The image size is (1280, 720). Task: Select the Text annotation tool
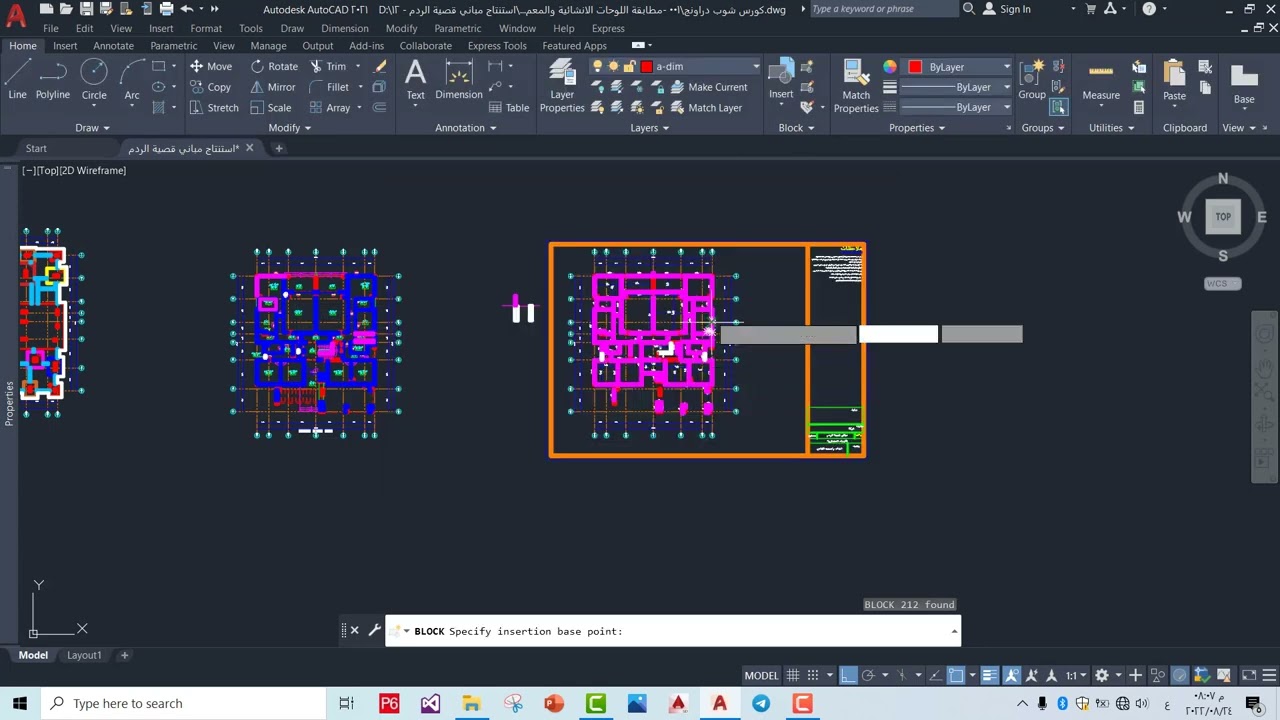click(x=415, y=79)
